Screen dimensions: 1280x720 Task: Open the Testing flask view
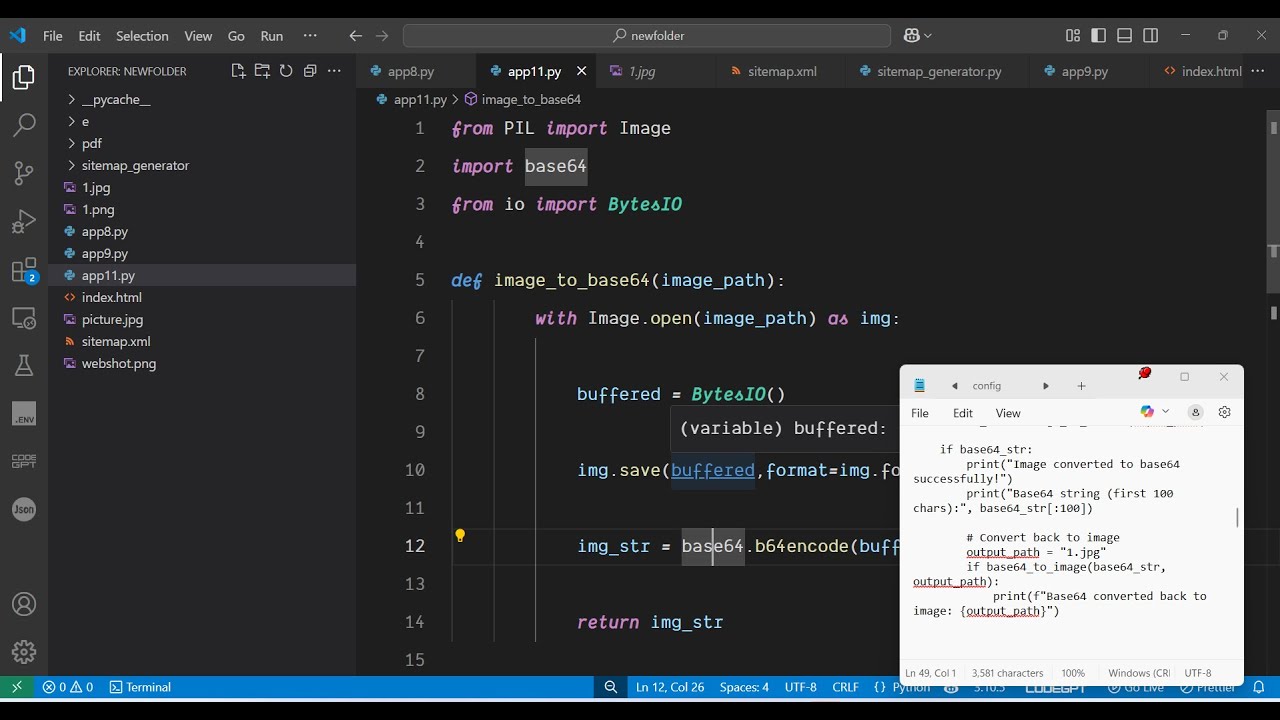coord(24,366)
